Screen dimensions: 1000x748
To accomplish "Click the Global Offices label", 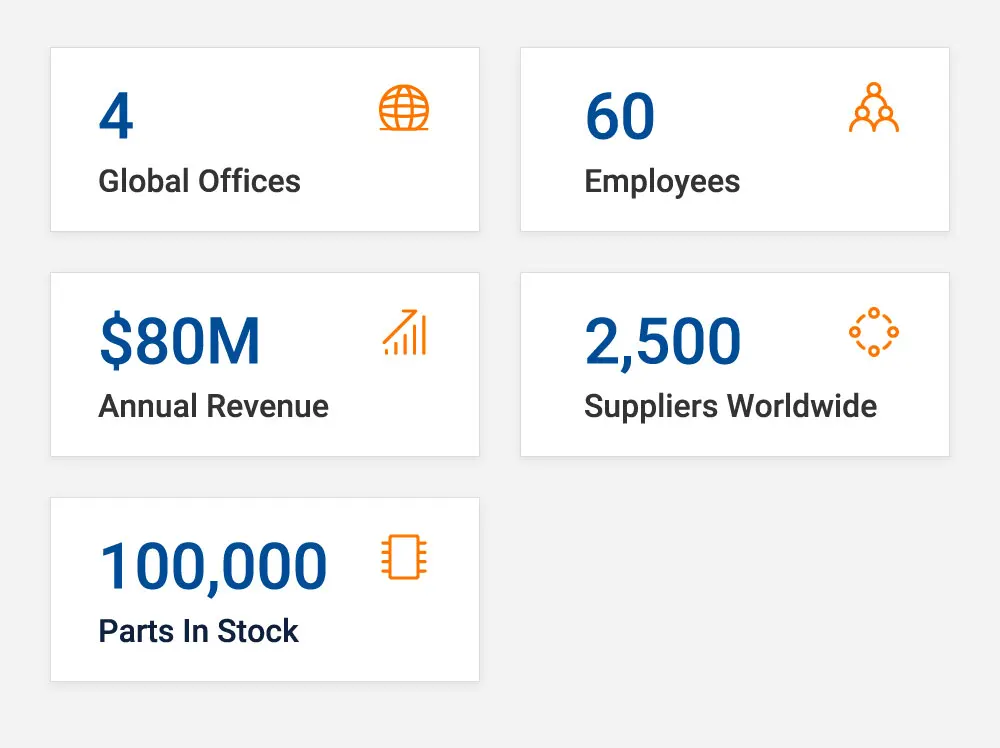I will pyautogui.click(x=200, y=181).
